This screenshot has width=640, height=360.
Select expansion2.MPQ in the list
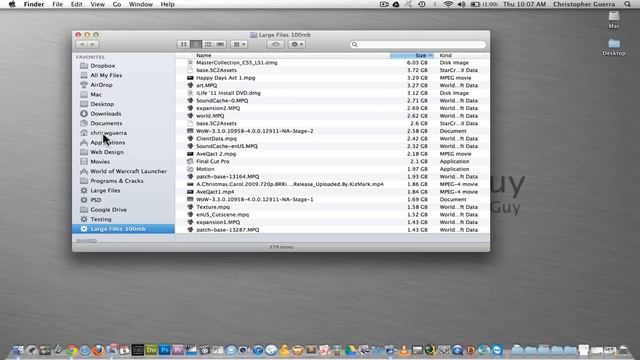point(332,108)
